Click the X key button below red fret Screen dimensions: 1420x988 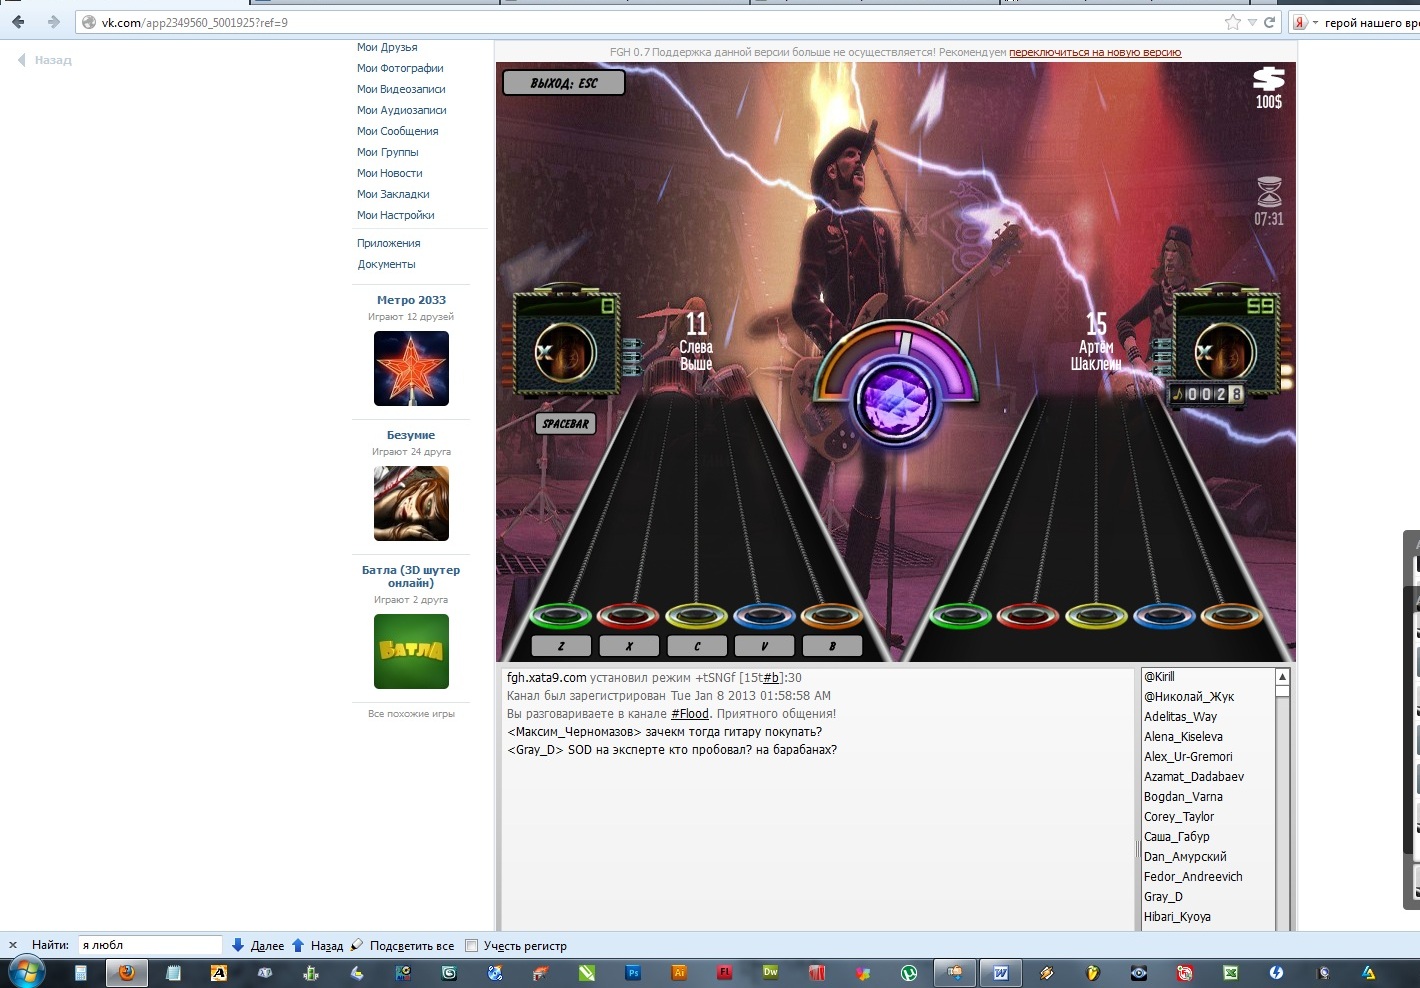629,646
